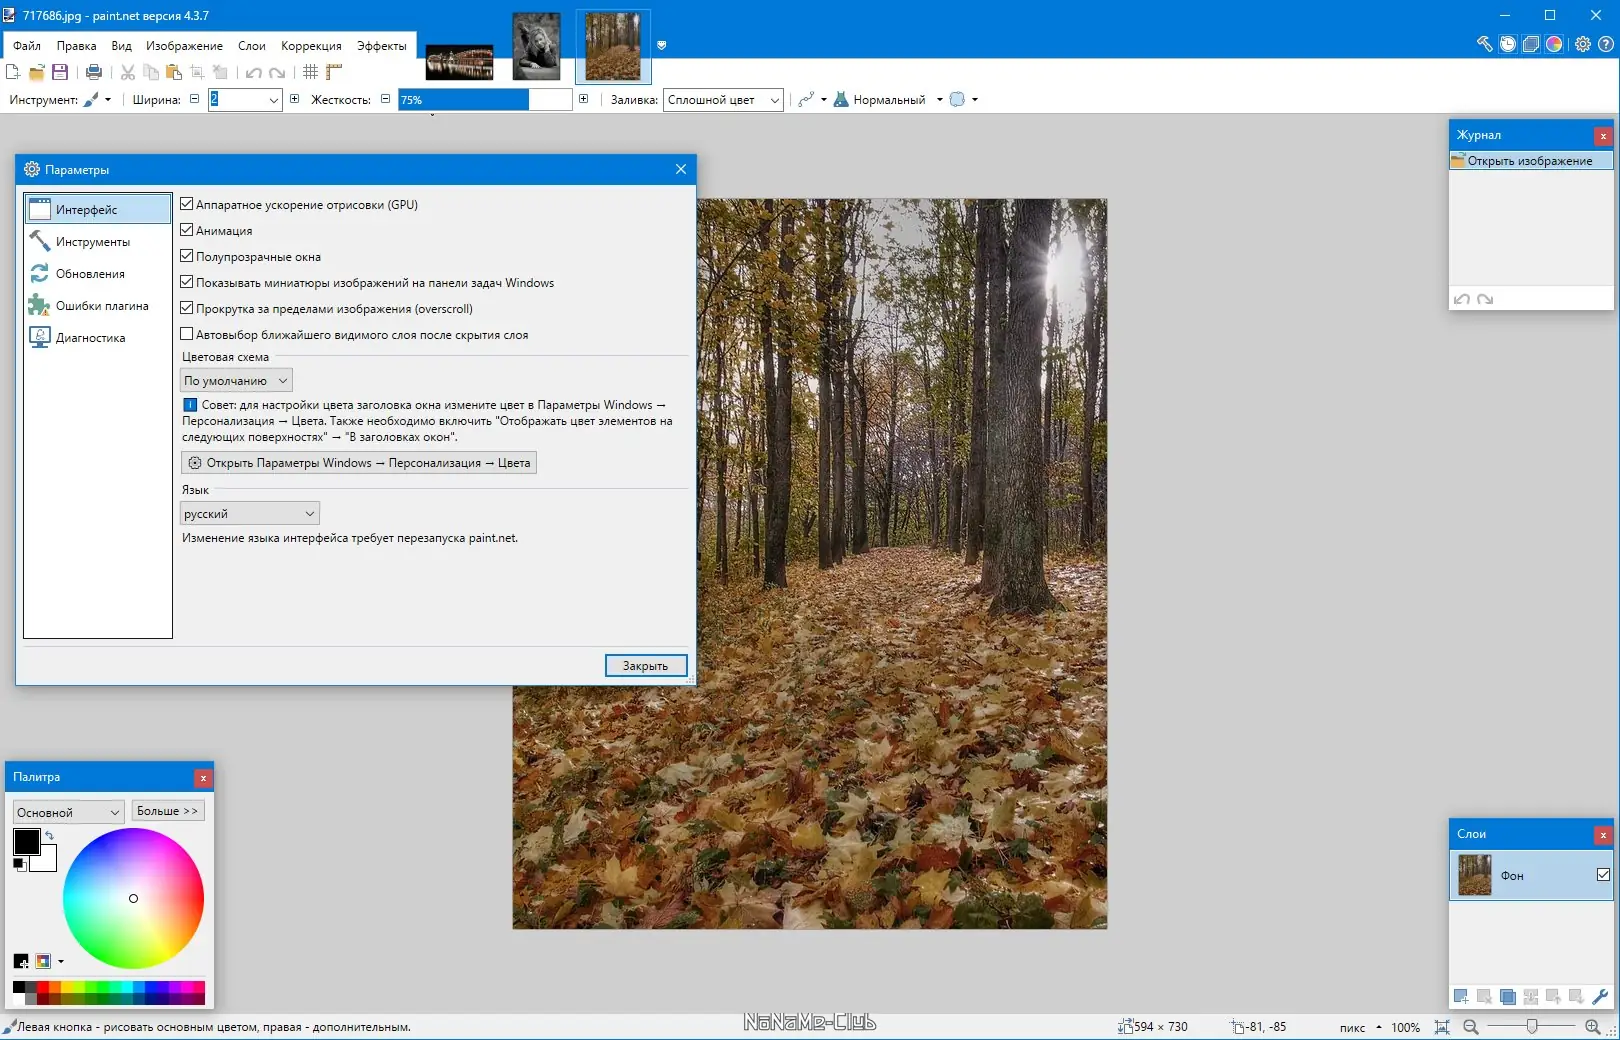Click the Больше >> button in Палитра
The image size is (1620, 1040).
click(x=168, y=811)
